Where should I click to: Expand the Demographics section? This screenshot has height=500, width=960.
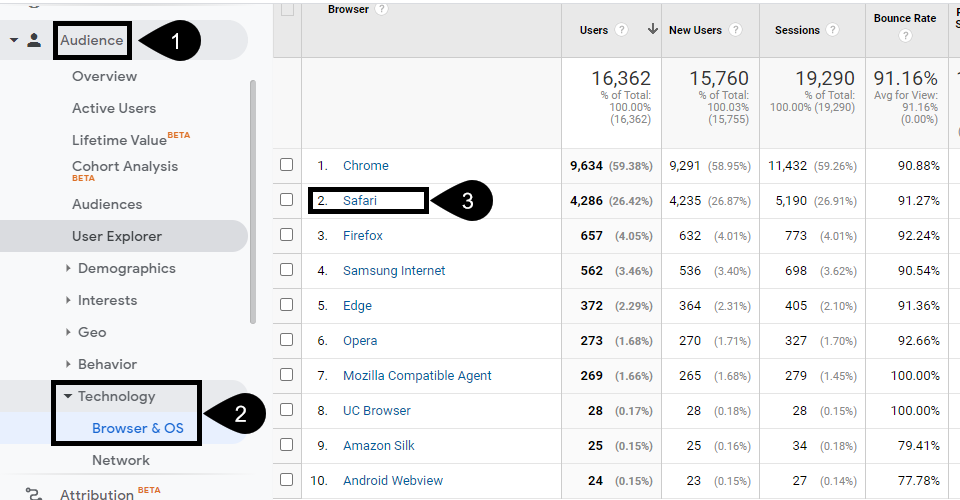pos(68,268)
